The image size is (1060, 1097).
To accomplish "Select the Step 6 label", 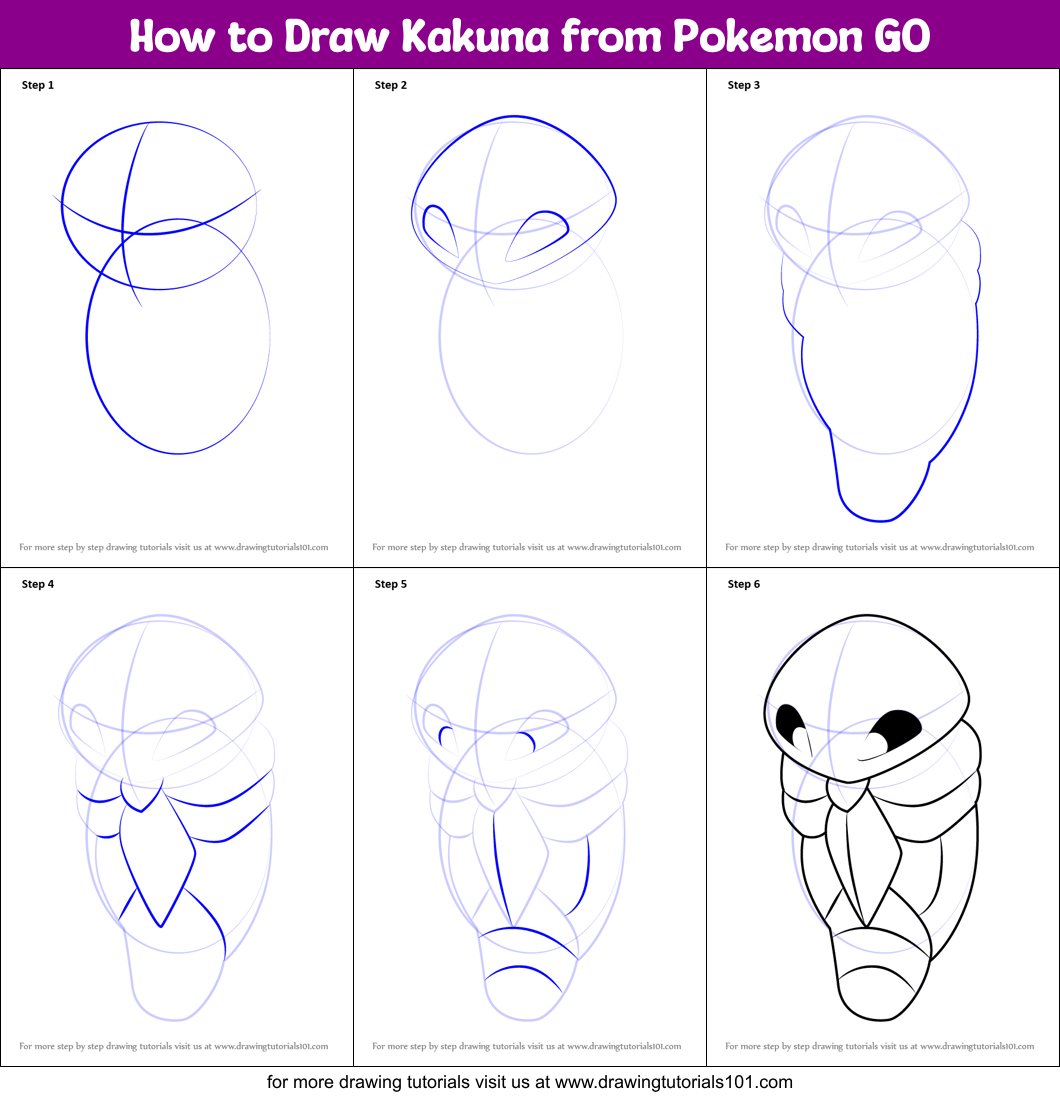I will coord(743,583).
